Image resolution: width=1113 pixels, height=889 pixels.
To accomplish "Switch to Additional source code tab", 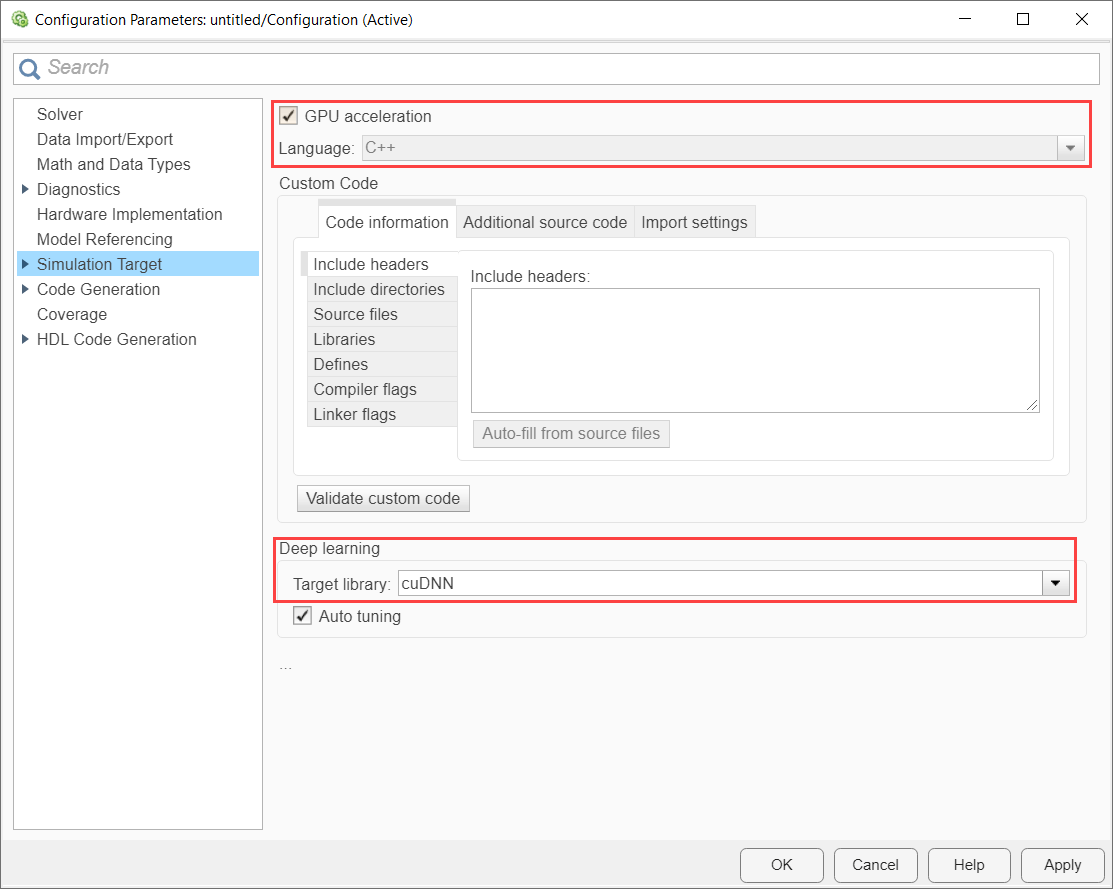I will coord(545,222).
